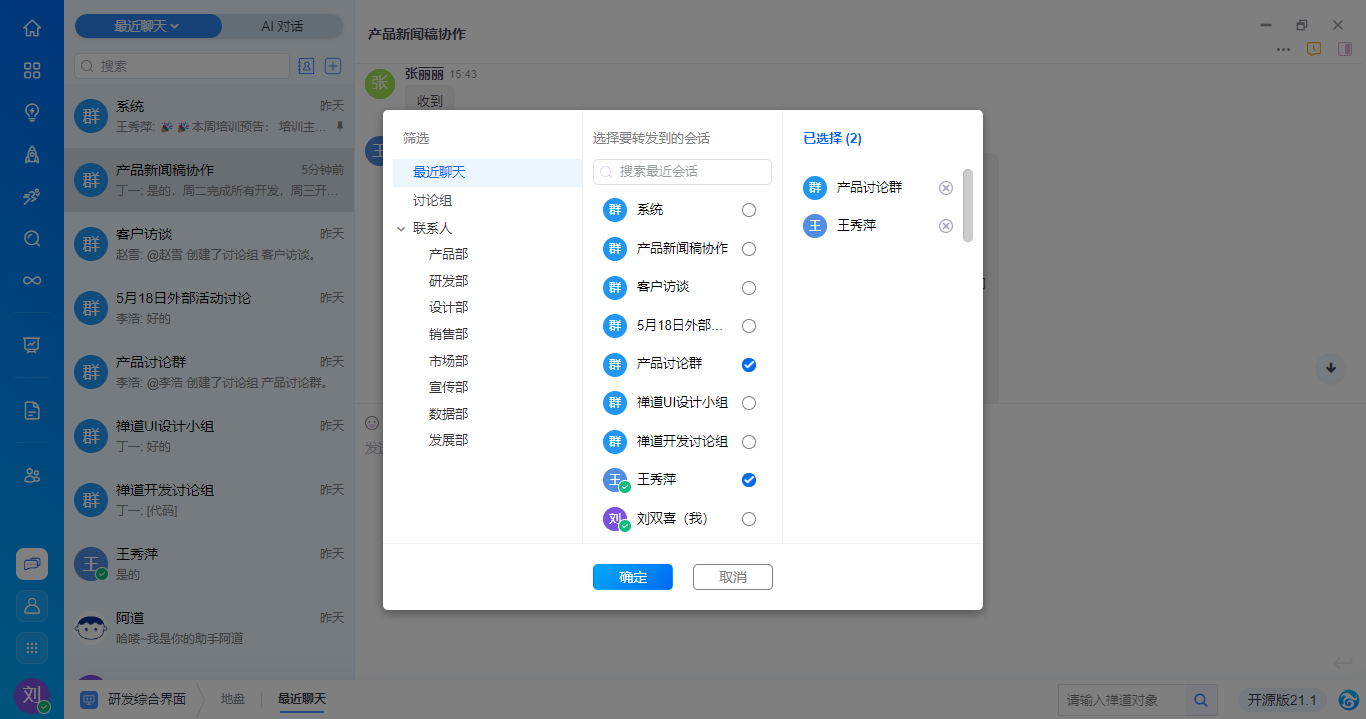
Task: Open contacts icon beside chat search box
Action: (307, 66)
